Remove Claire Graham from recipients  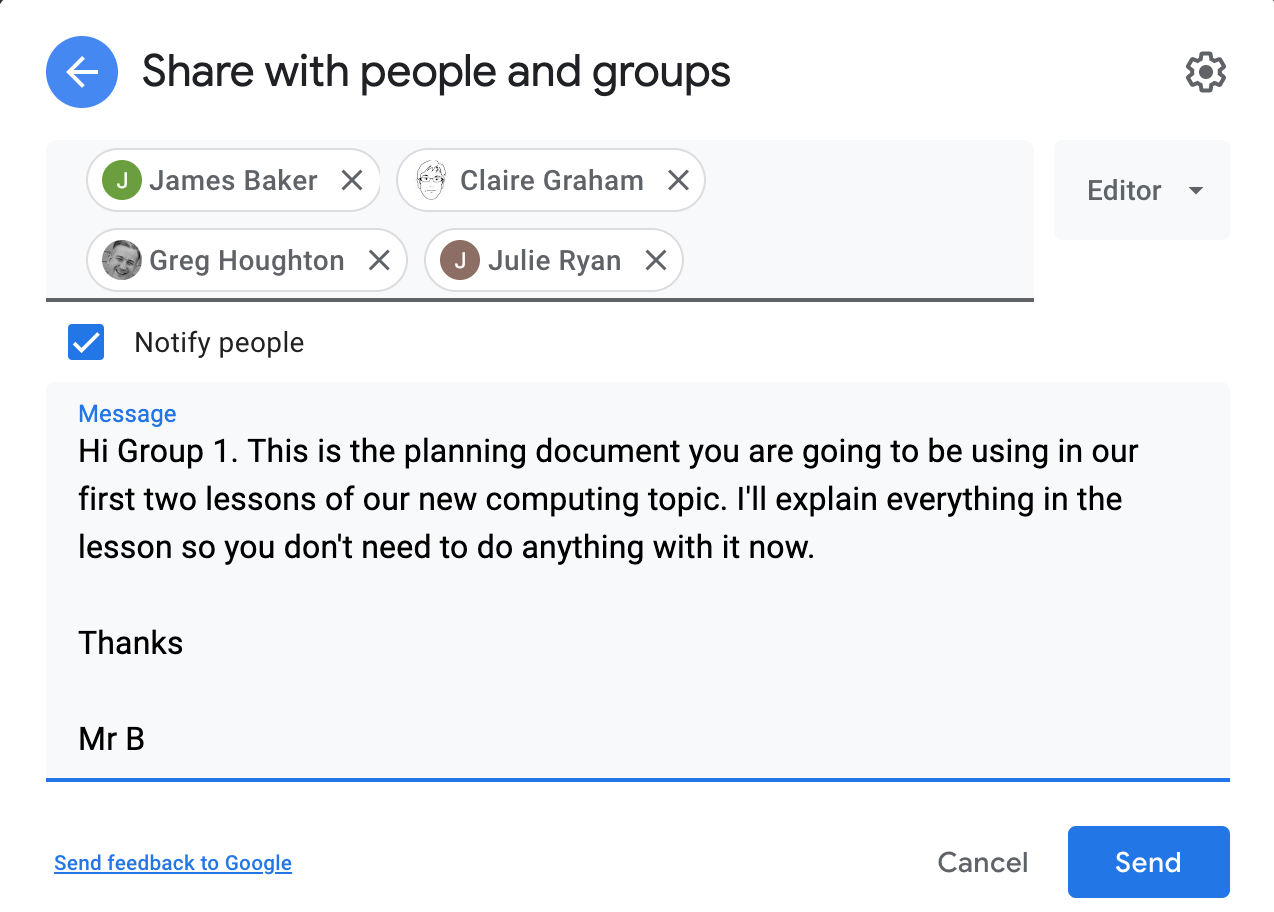(x=678, y=180)
